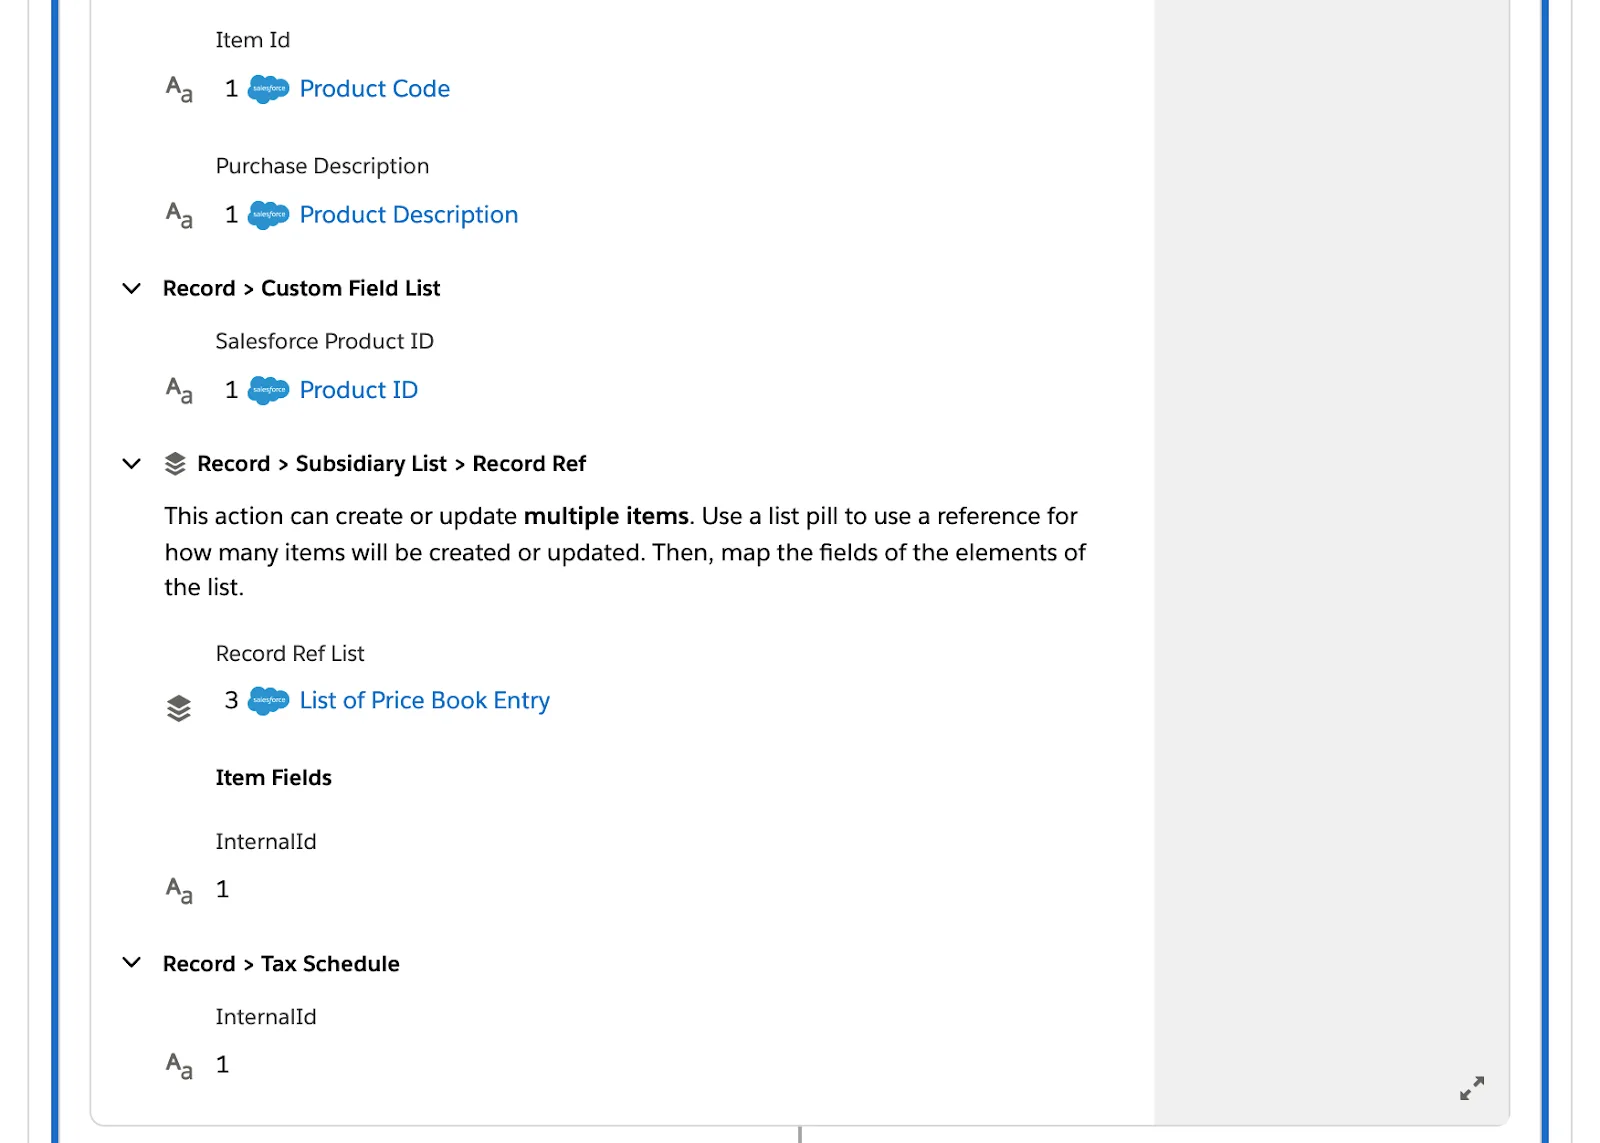Click the list stack icon beside Record Ref List

178,701
